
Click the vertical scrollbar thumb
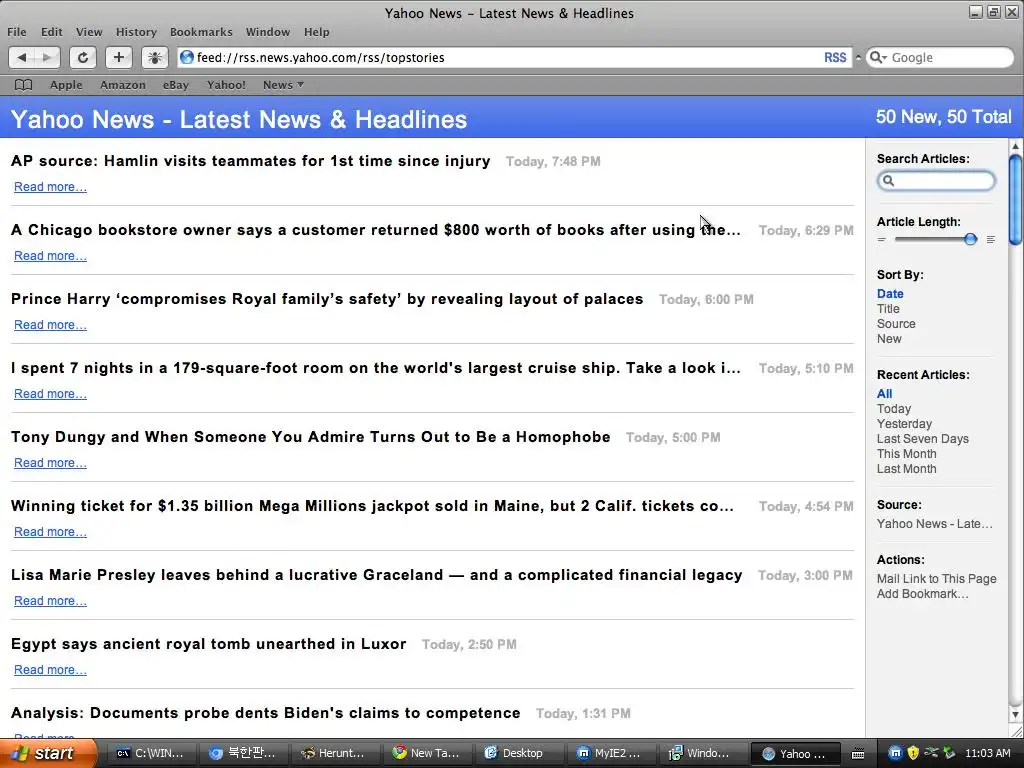(x=1015, y=199)
